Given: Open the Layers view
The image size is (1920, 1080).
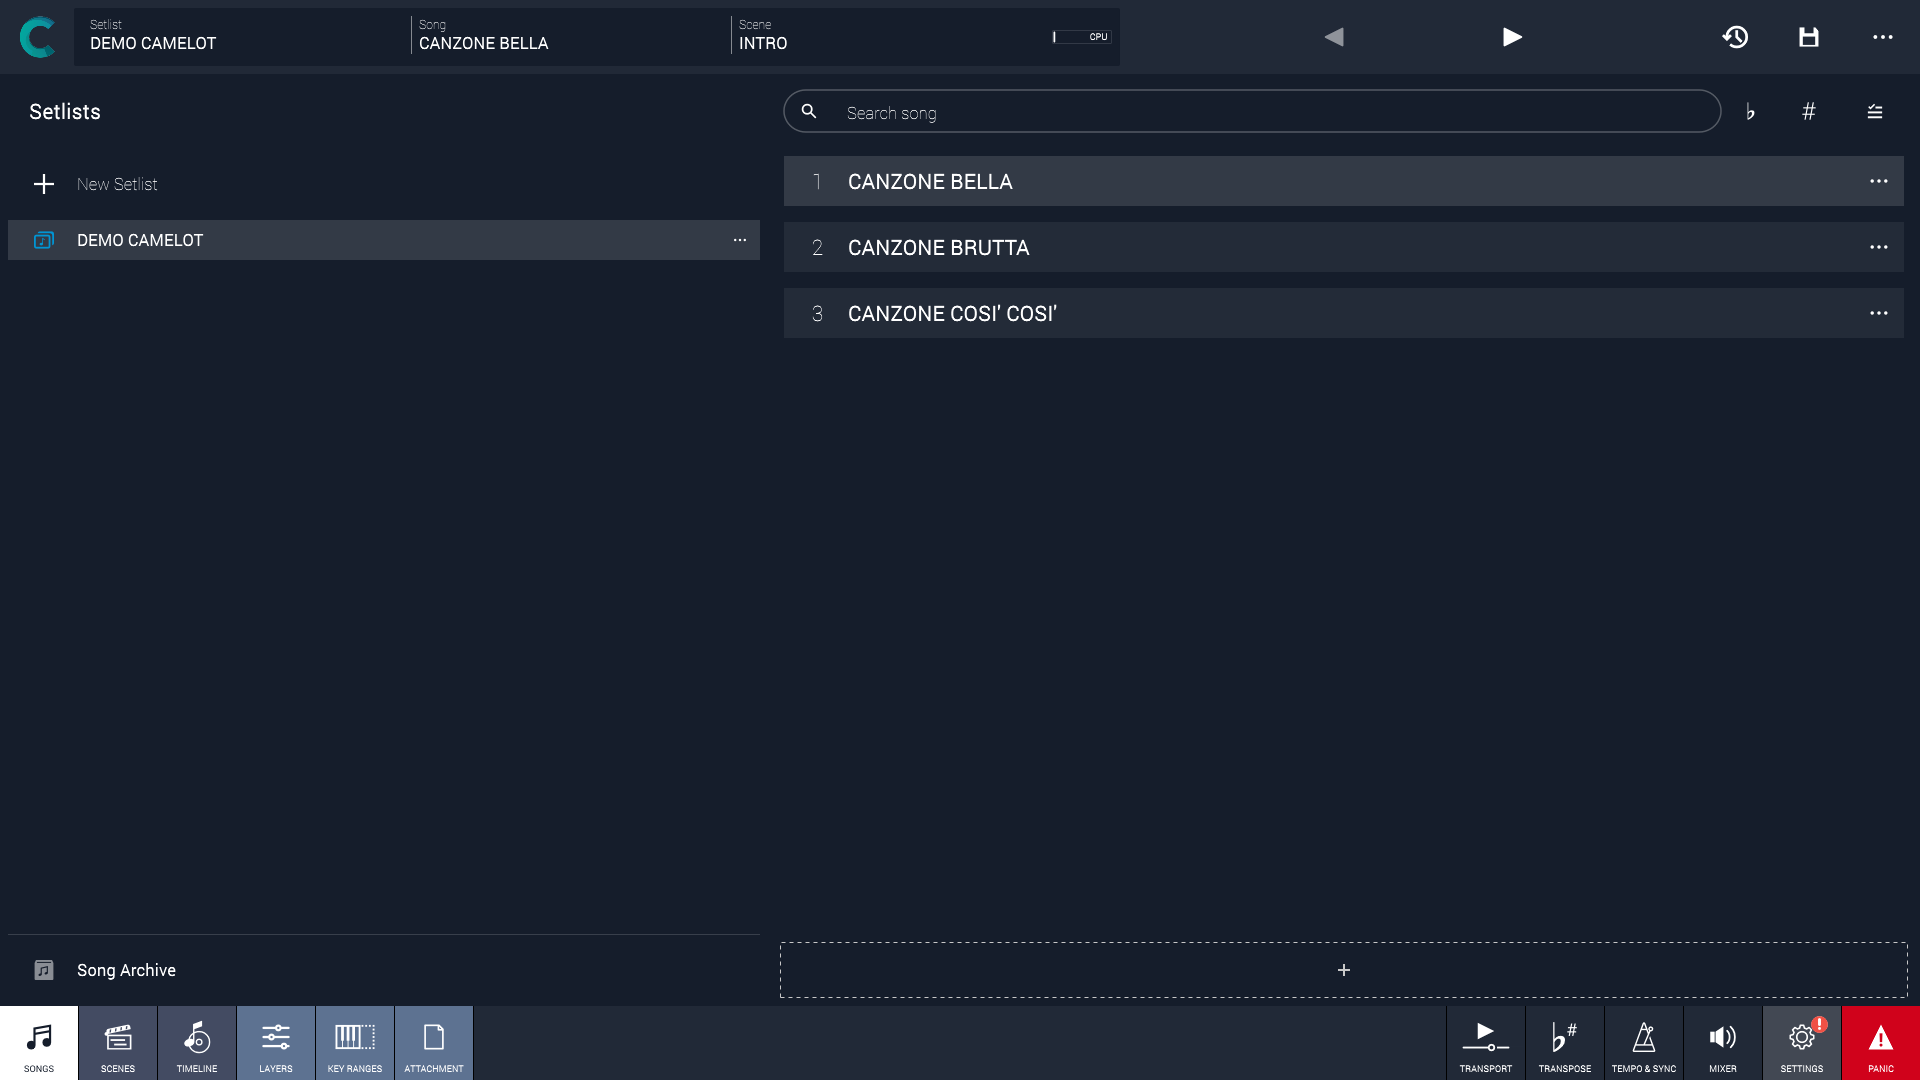Looking at the screenshot, I should coord(276,1043).
